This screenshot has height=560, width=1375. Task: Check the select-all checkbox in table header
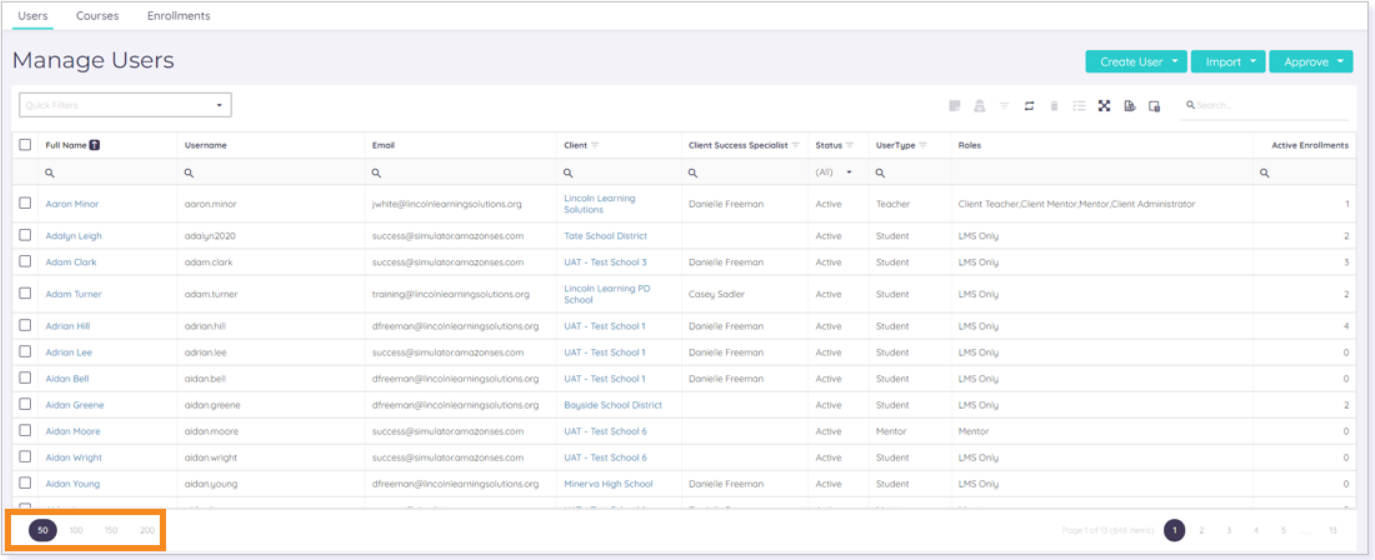25,145
